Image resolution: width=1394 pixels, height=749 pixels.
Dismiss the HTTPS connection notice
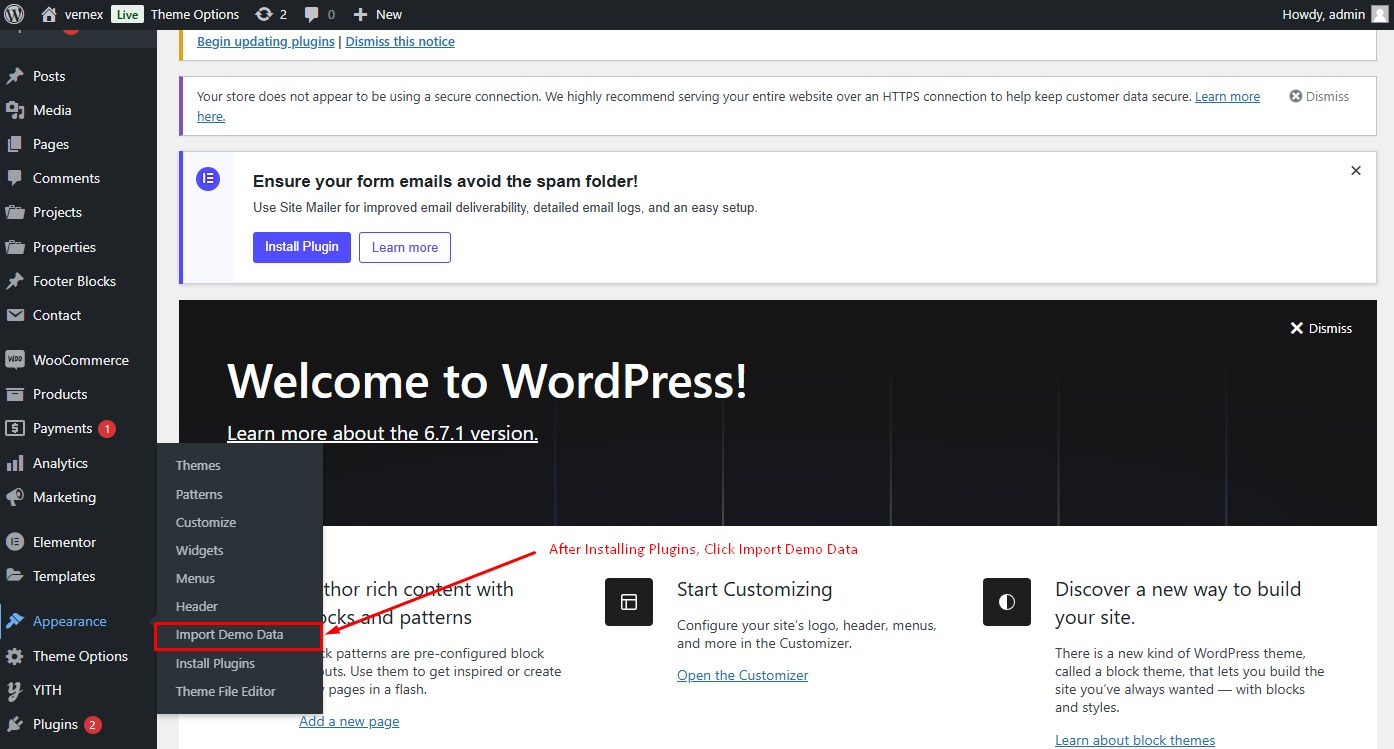click(x=1319, y=97)
